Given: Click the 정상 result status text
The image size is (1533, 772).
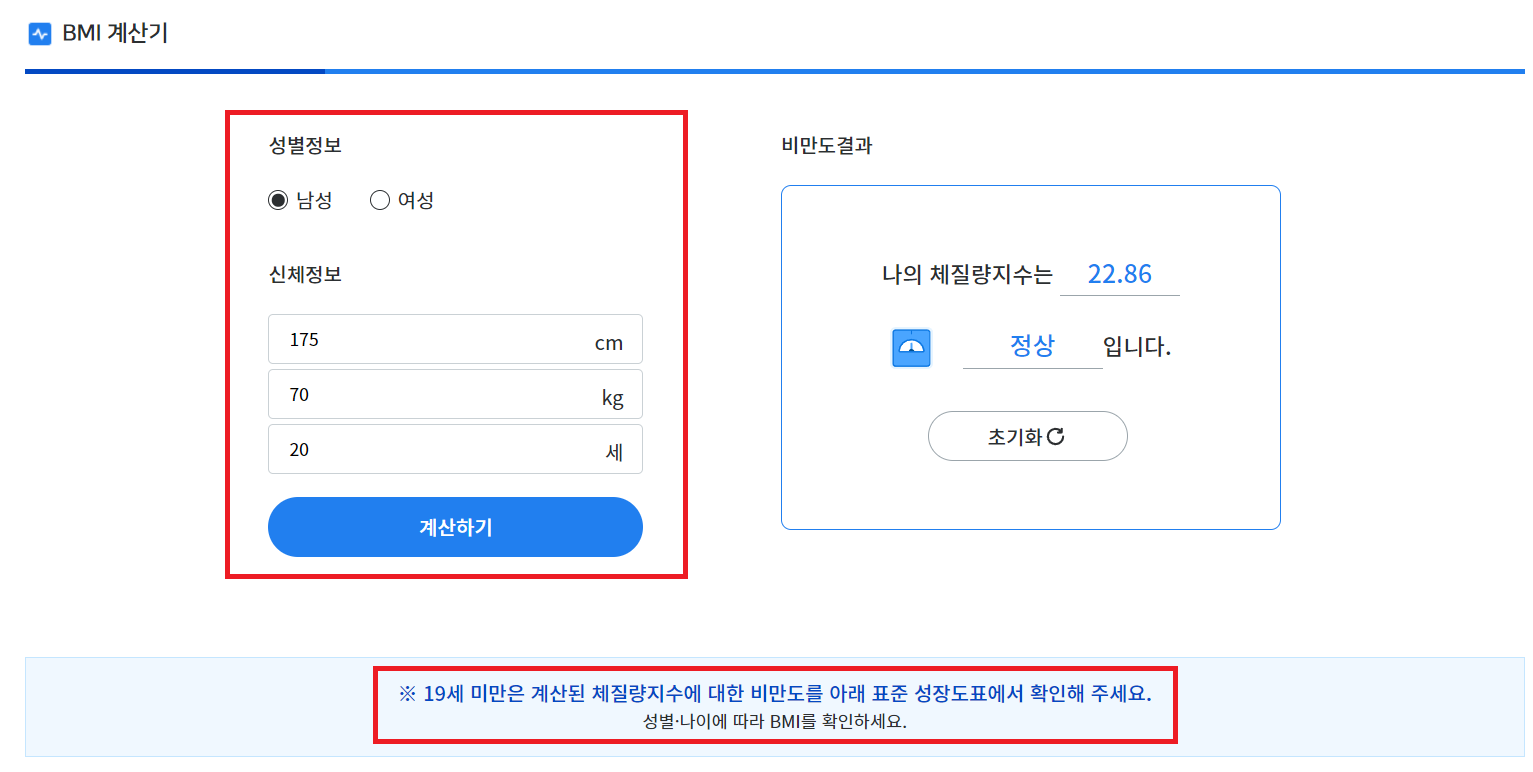Looking at the screenshot, I should click(1031, 347).
